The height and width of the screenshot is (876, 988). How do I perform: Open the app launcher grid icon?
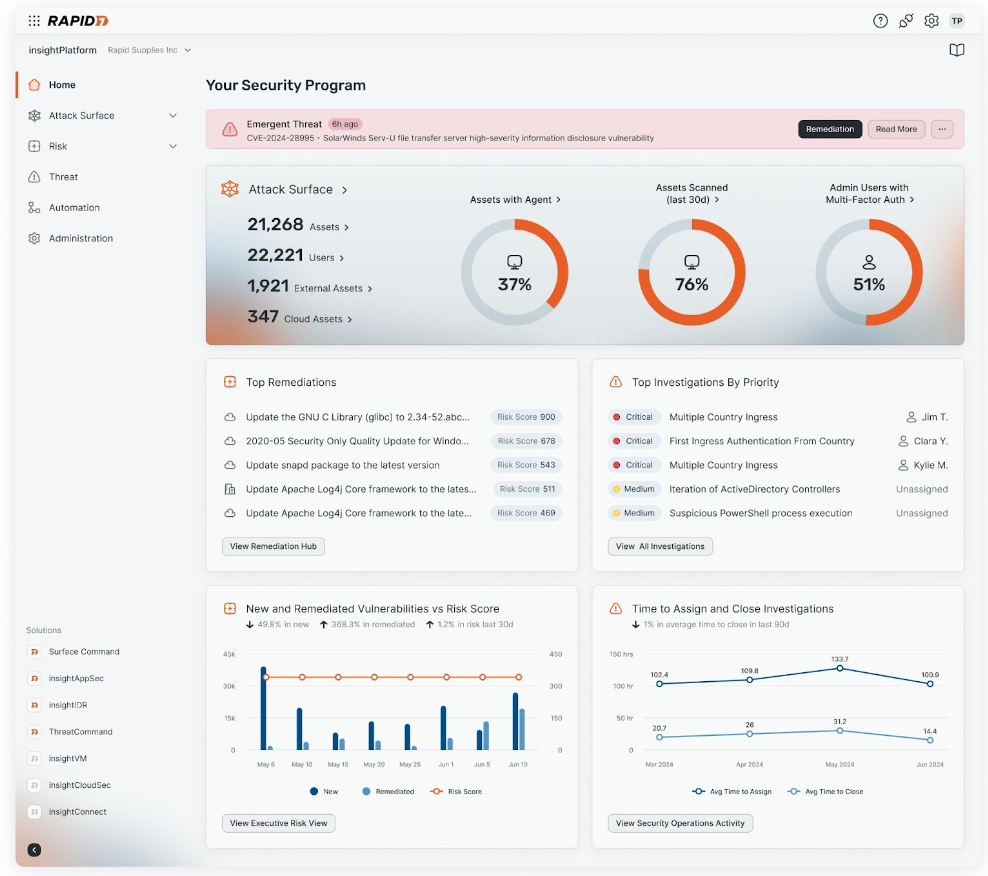click(34, 20)
